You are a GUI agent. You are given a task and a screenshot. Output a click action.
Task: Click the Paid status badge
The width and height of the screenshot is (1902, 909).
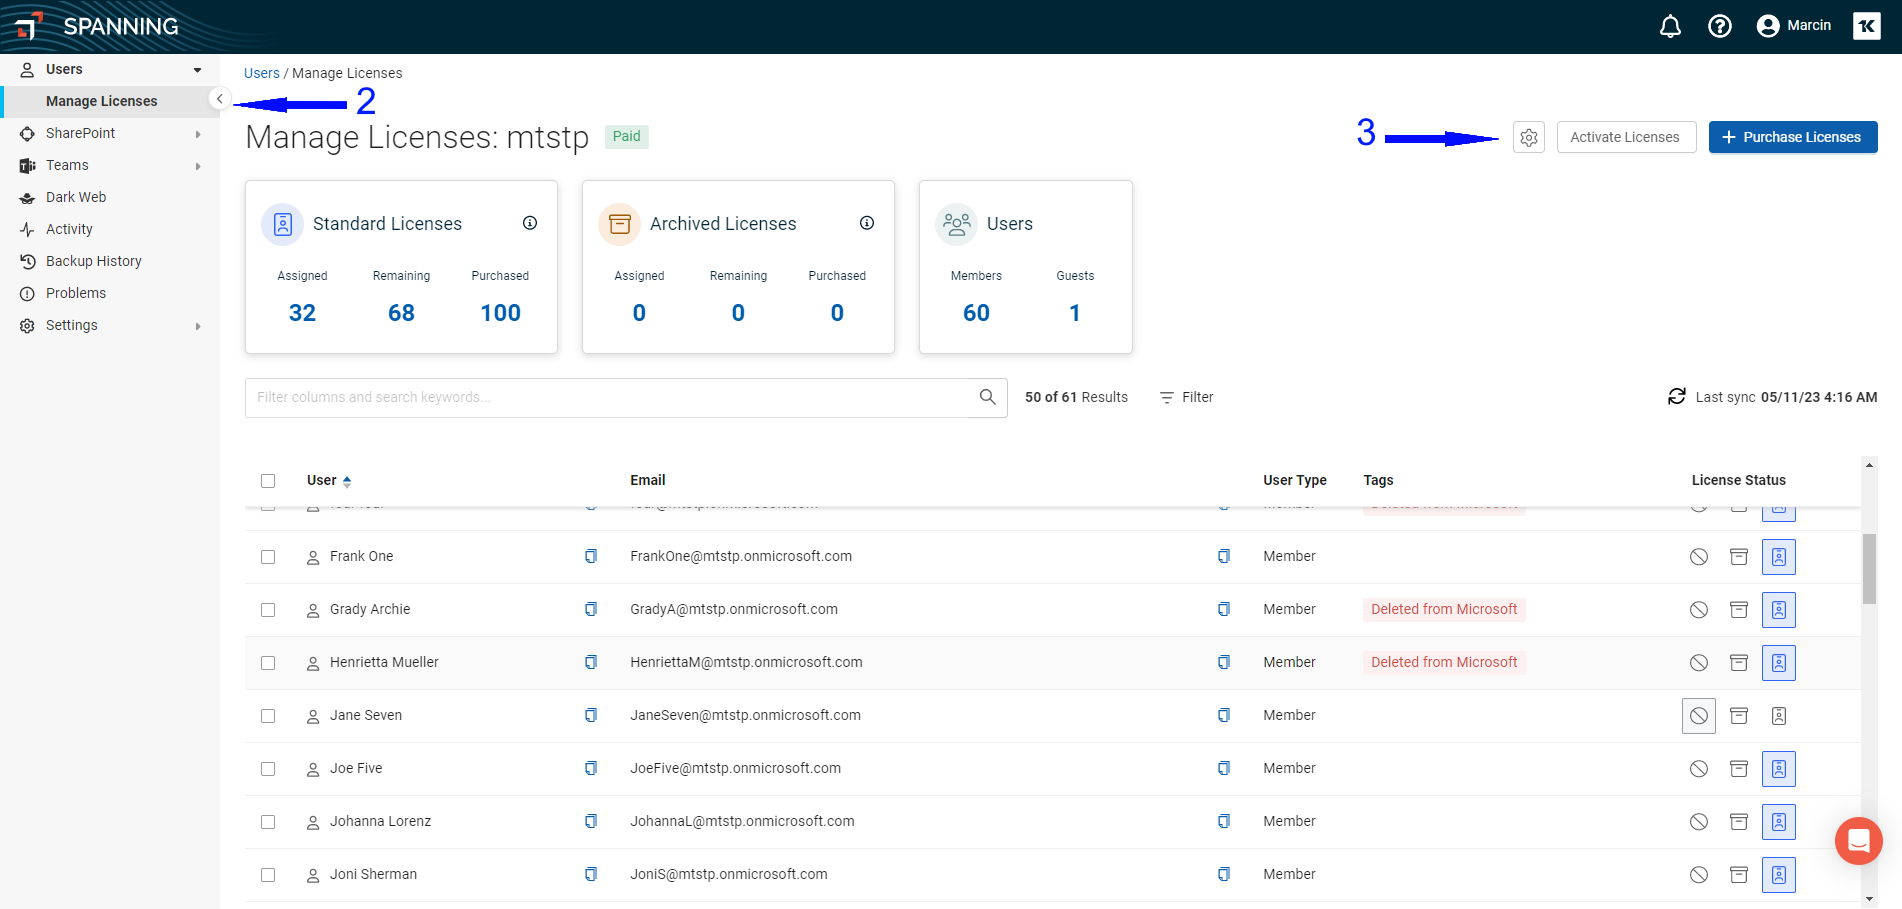(x=627, y=136)
